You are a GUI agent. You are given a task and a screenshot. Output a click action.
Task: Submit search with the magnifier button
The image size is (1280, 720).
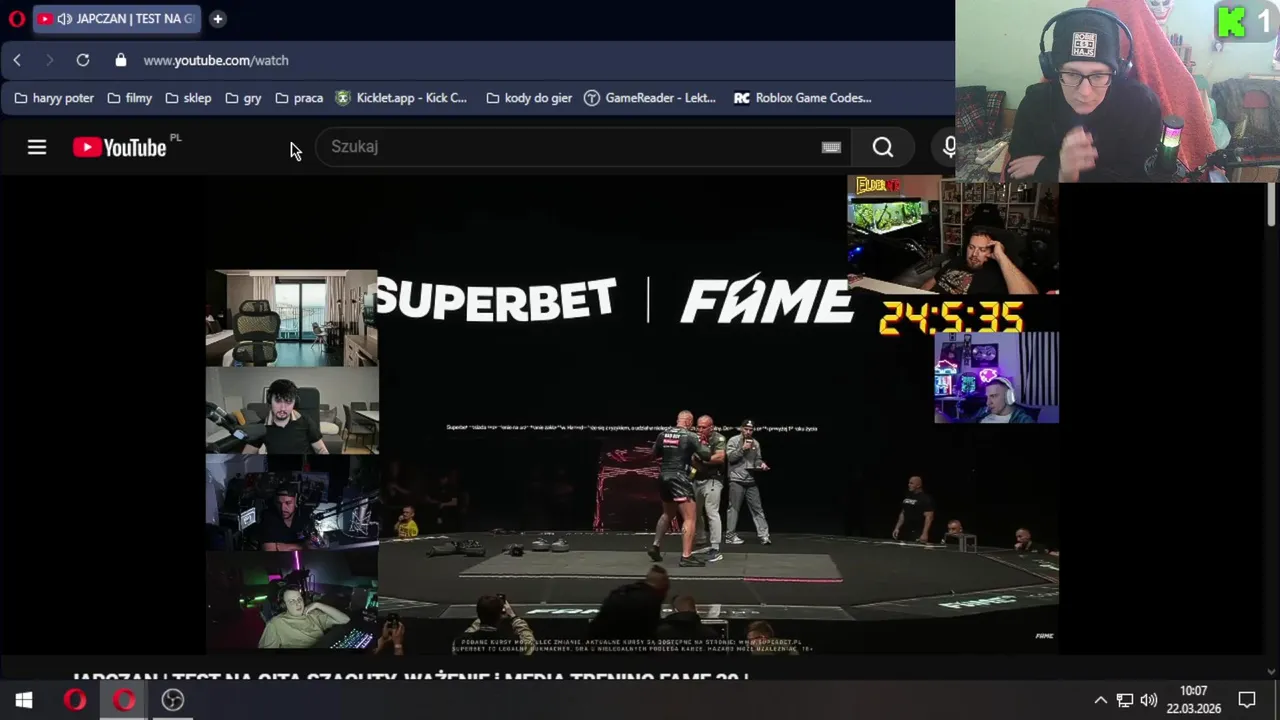click(883, 147)
